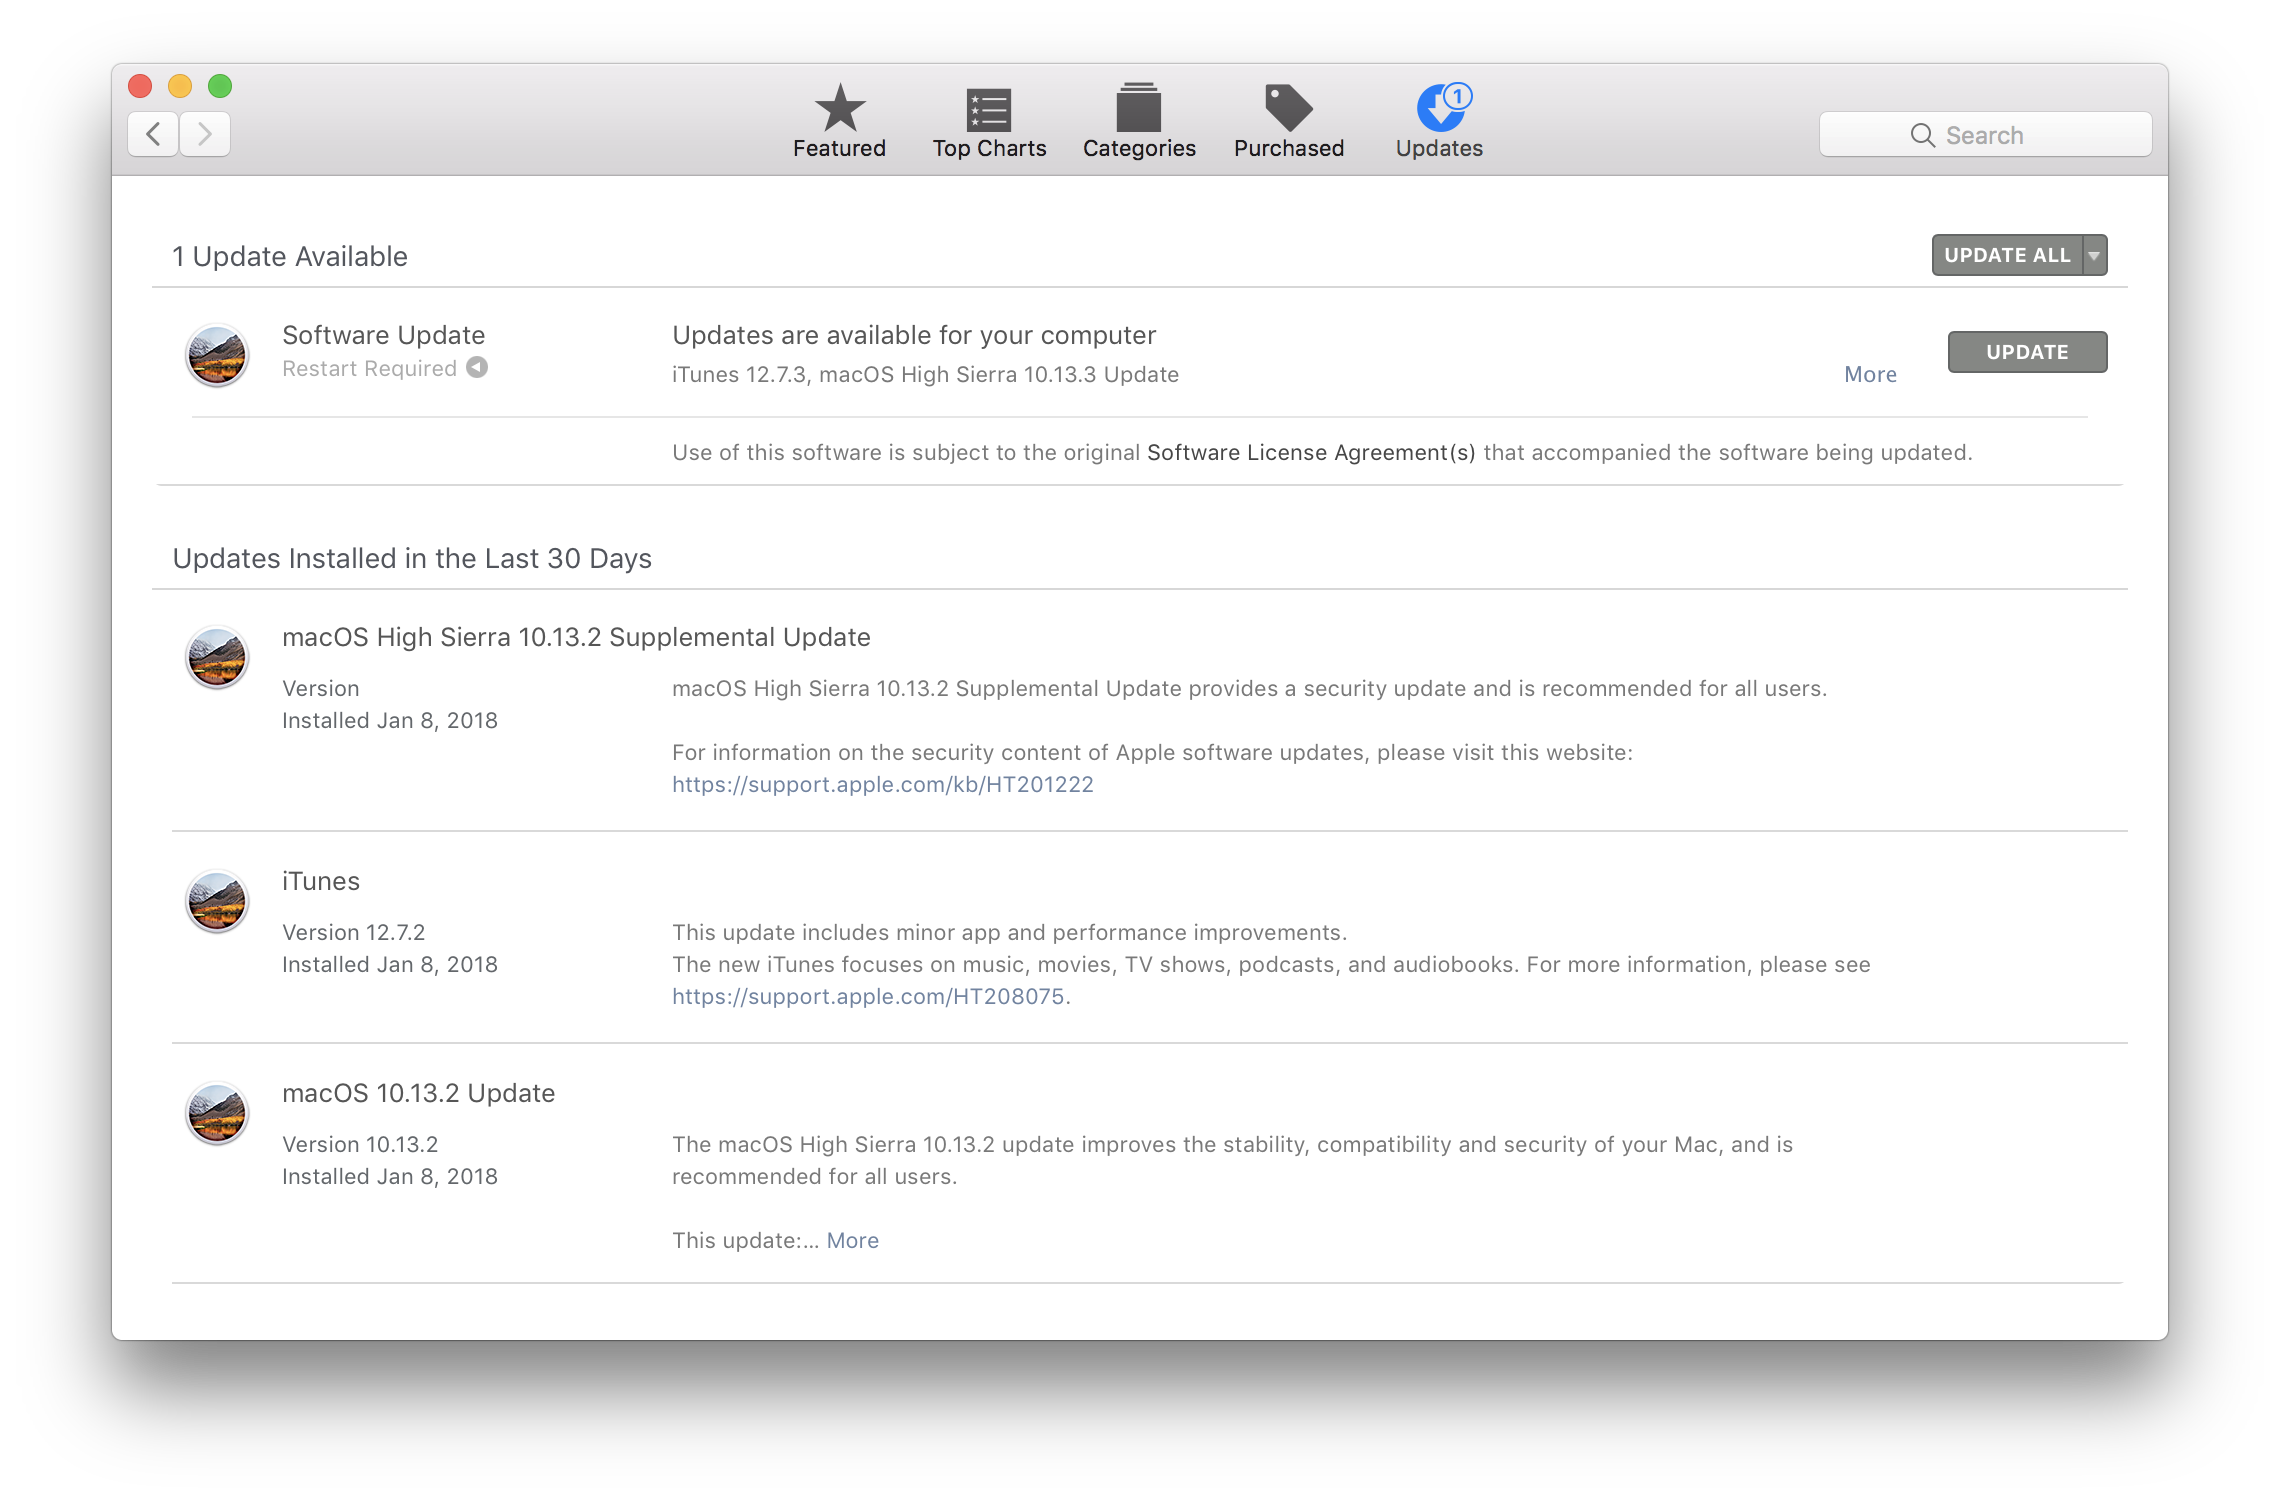This screenshot has width=2280, height=1500.
Task: Click the Supplemental Update High Sierra icon
Action: (217, 657)
